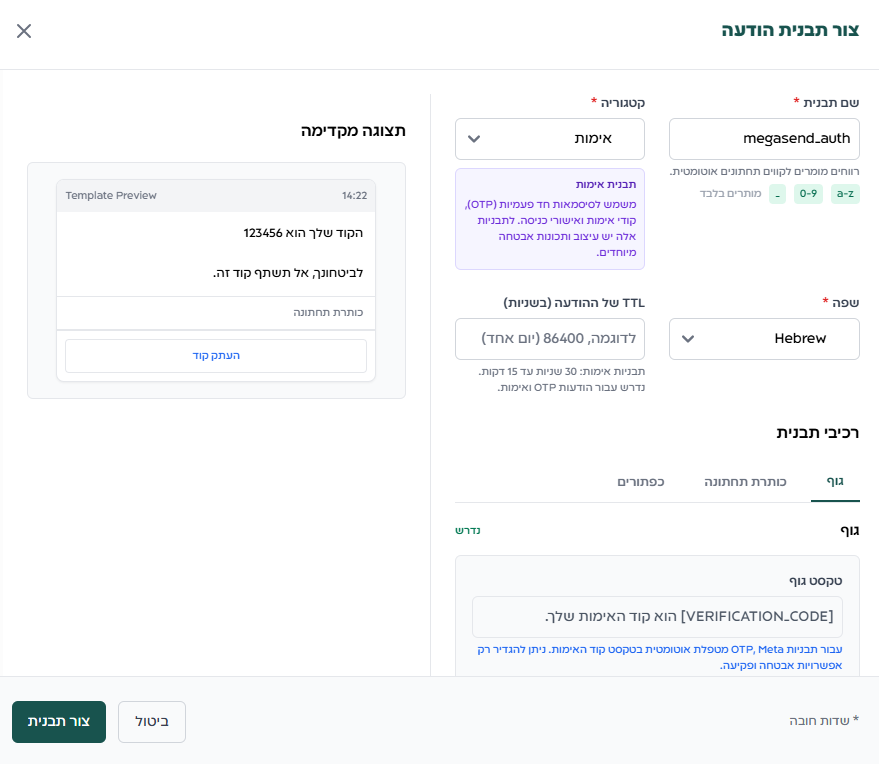Click chevron arrow in Hebrew language dropdown
The image size is (879, 764).
pos(688,339)
